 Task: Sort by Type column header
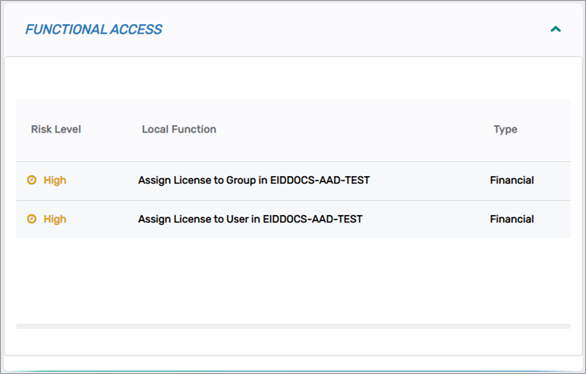click(x=505, y=130)
